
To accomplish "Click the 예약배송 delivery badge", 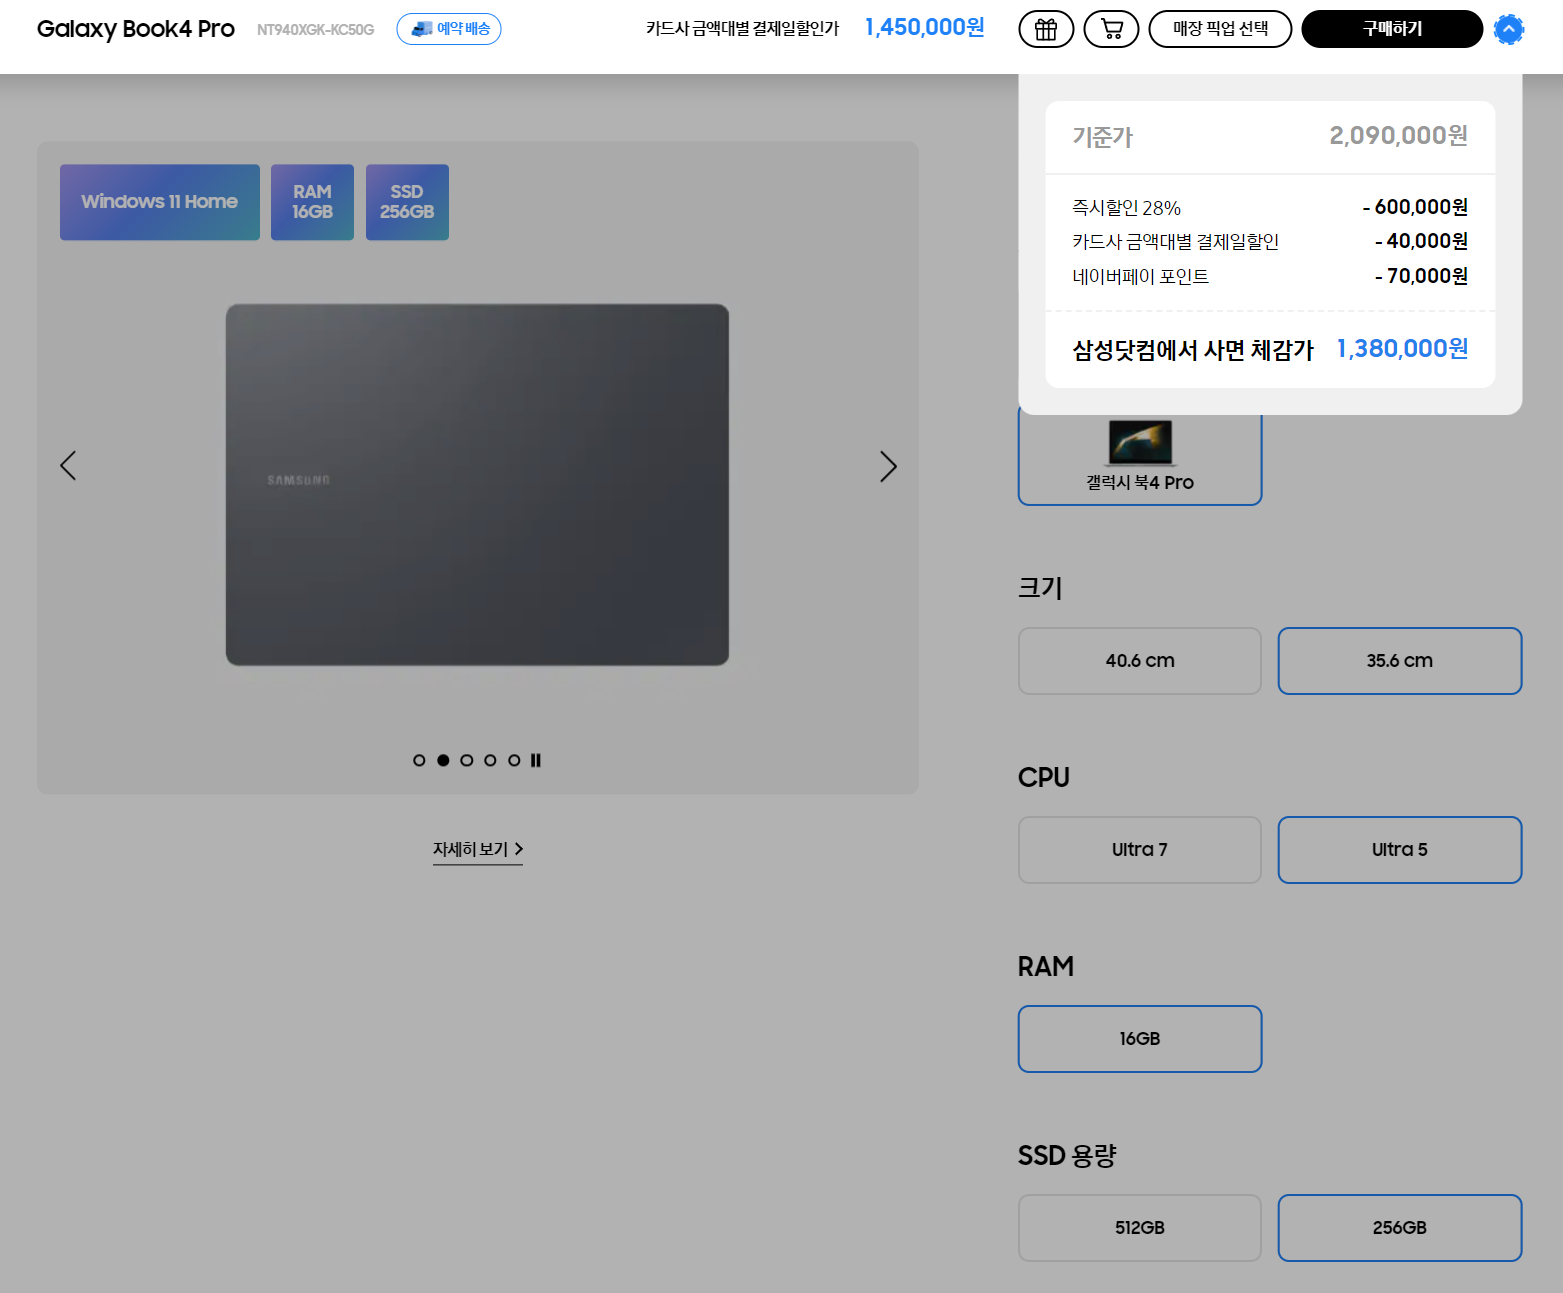I will 449,29.
